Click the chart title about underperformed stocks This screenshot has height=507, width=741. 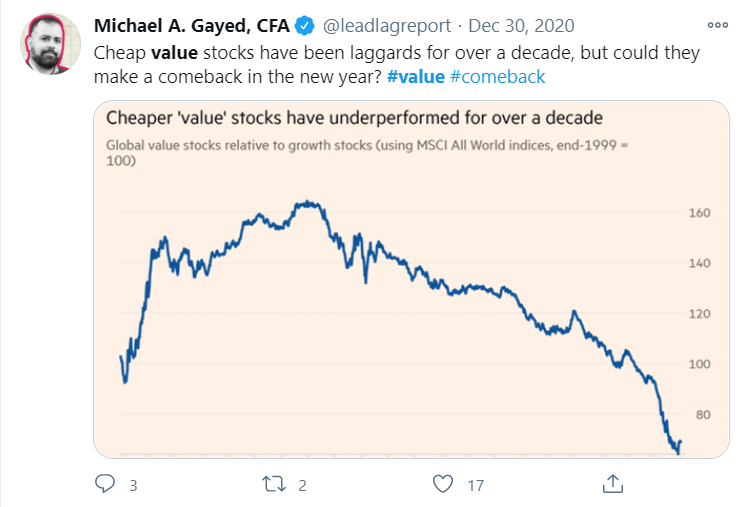[354, 118]
